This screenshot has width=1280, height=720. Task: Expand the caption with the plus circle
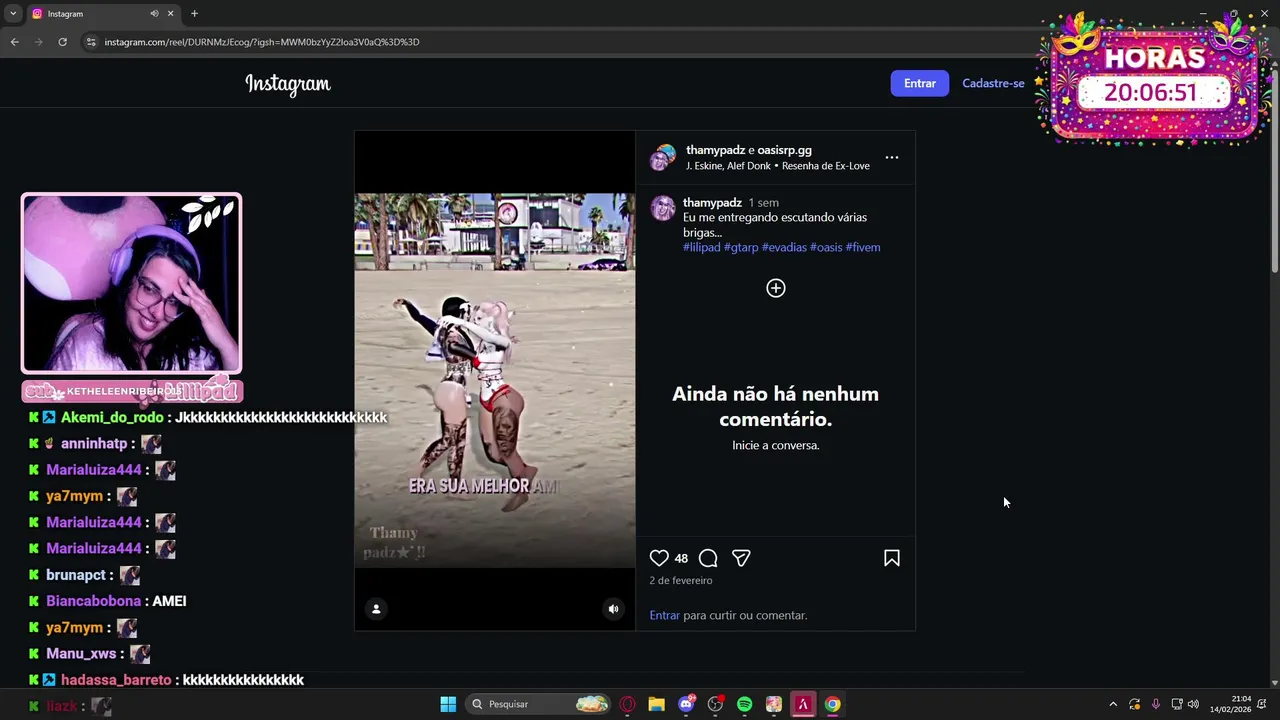(x=776, y=288)
